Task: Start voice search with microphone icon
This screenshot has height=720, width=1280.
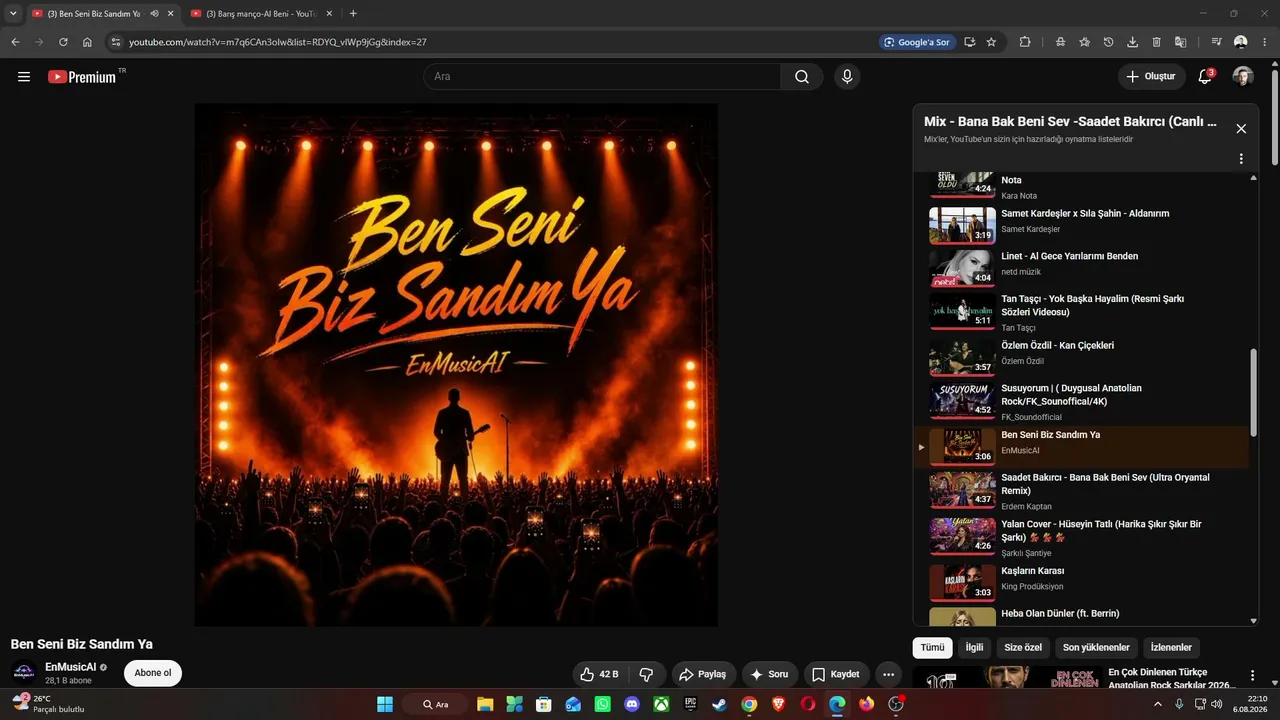Action: (847, 77)
